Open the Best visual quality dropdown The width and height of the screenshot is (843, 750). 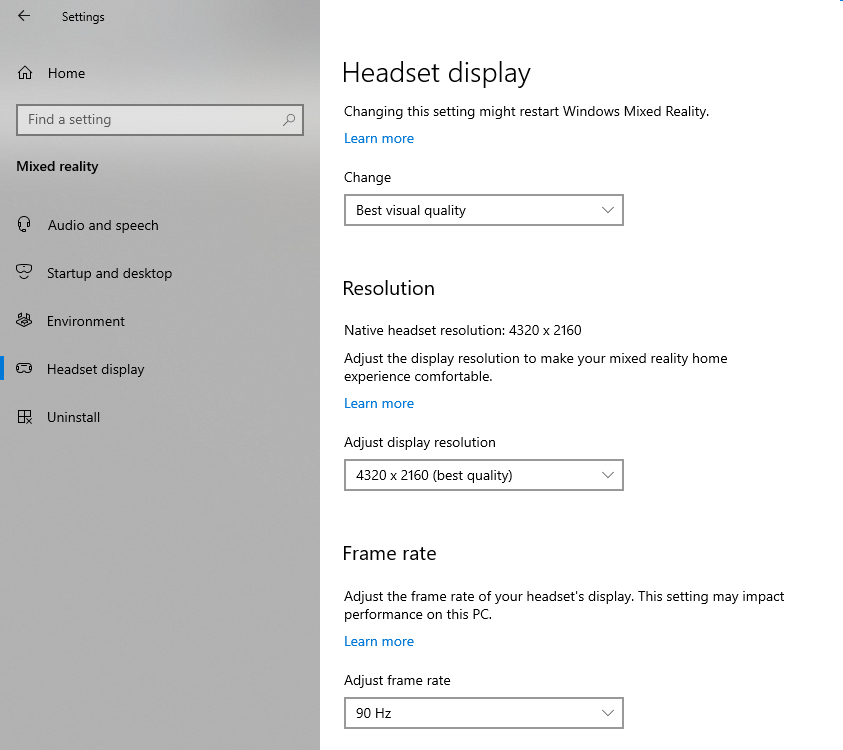pyautogui.click(x=483, y=210)
